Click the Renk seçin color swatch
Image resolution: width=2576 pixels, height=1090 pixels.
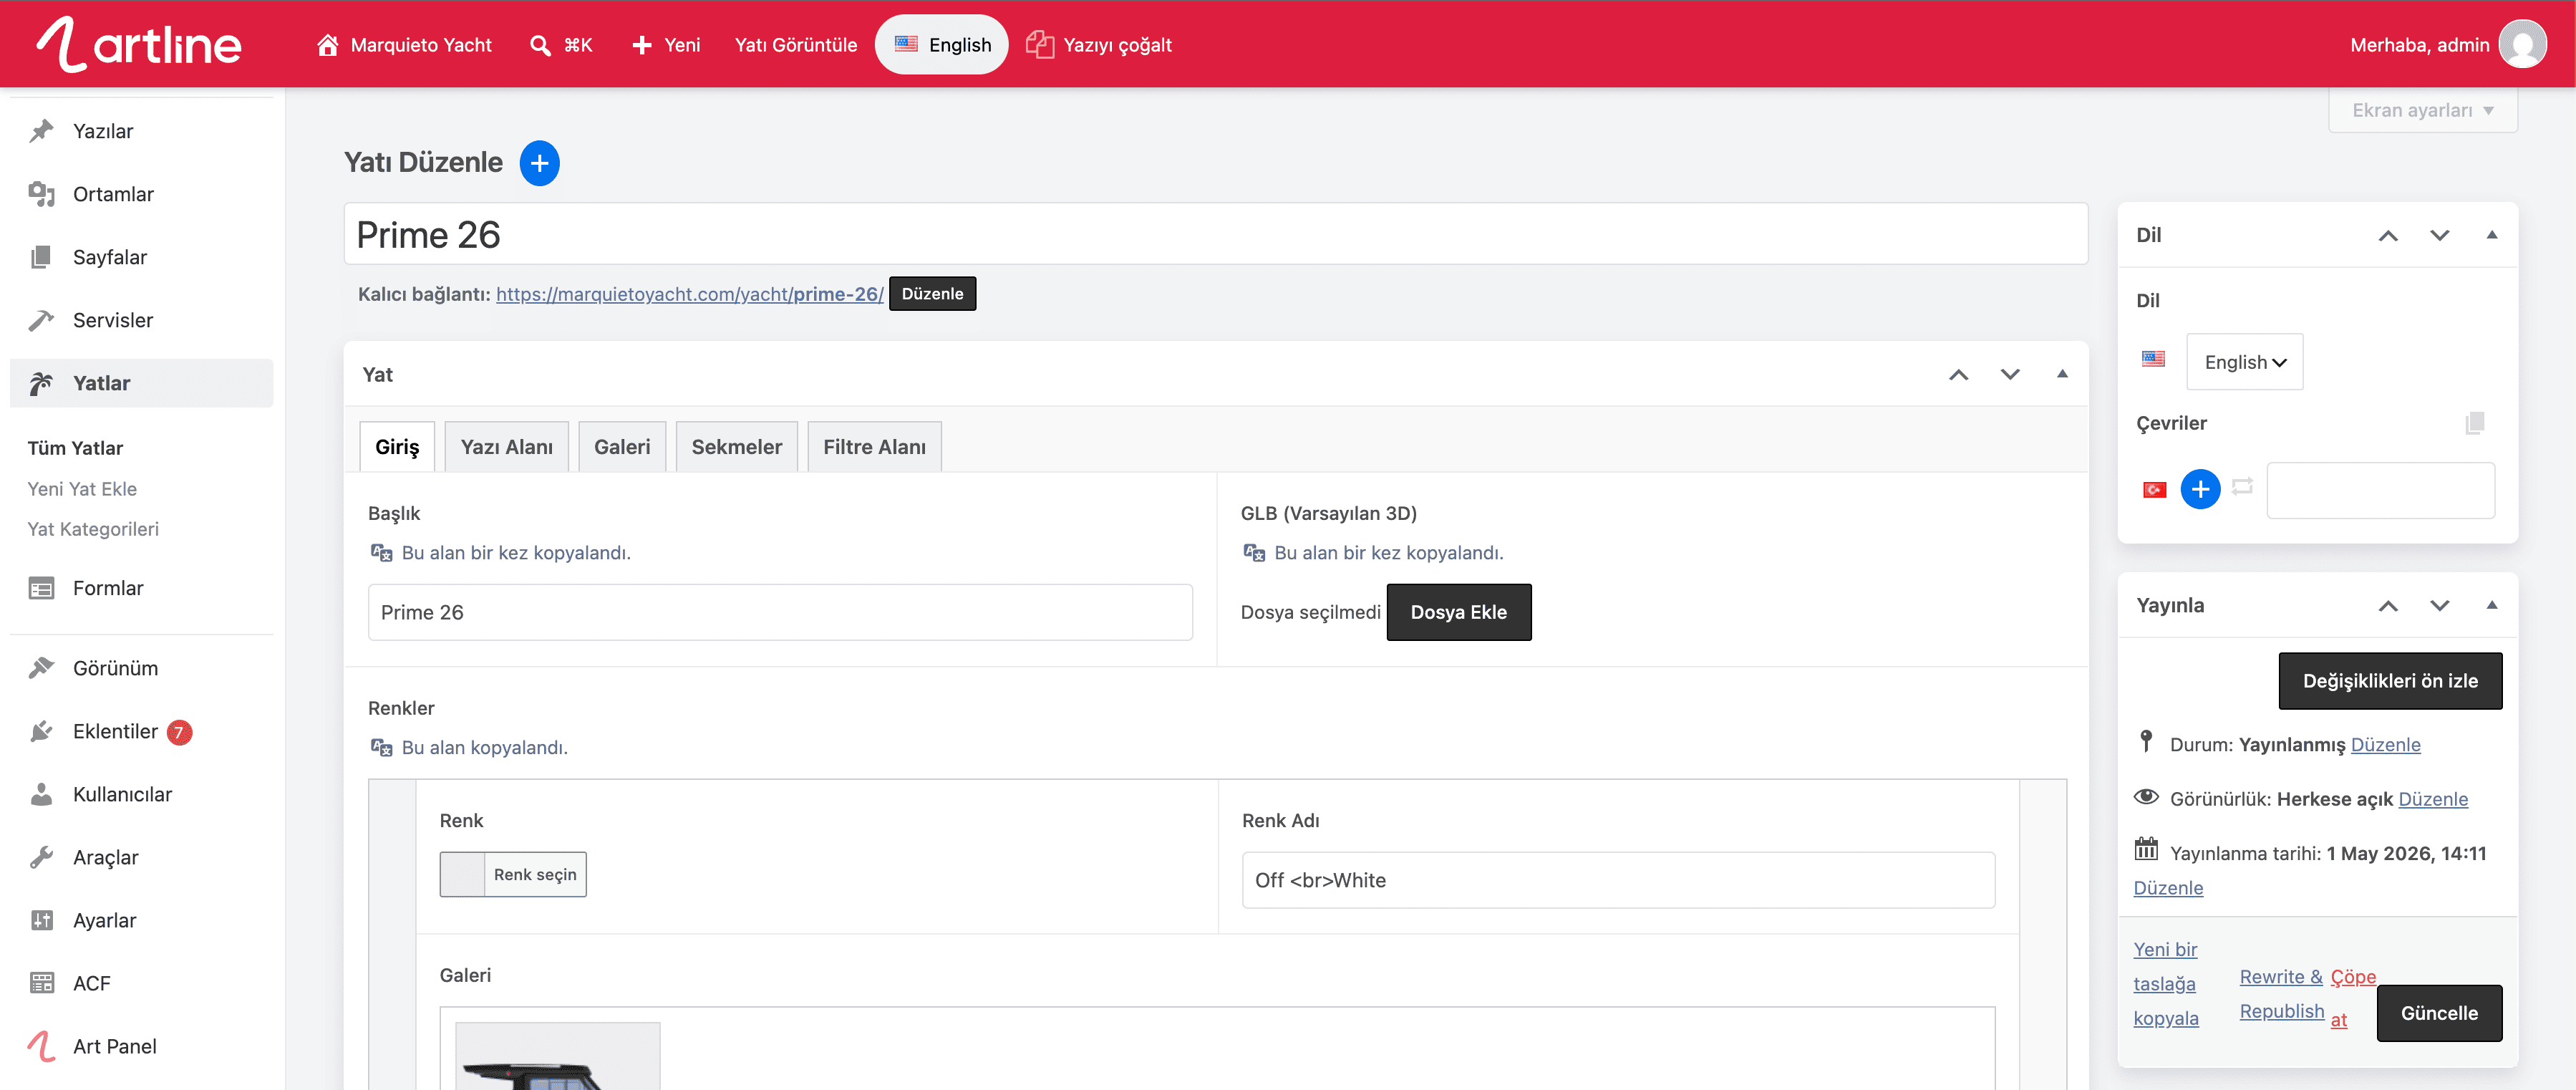513,874
